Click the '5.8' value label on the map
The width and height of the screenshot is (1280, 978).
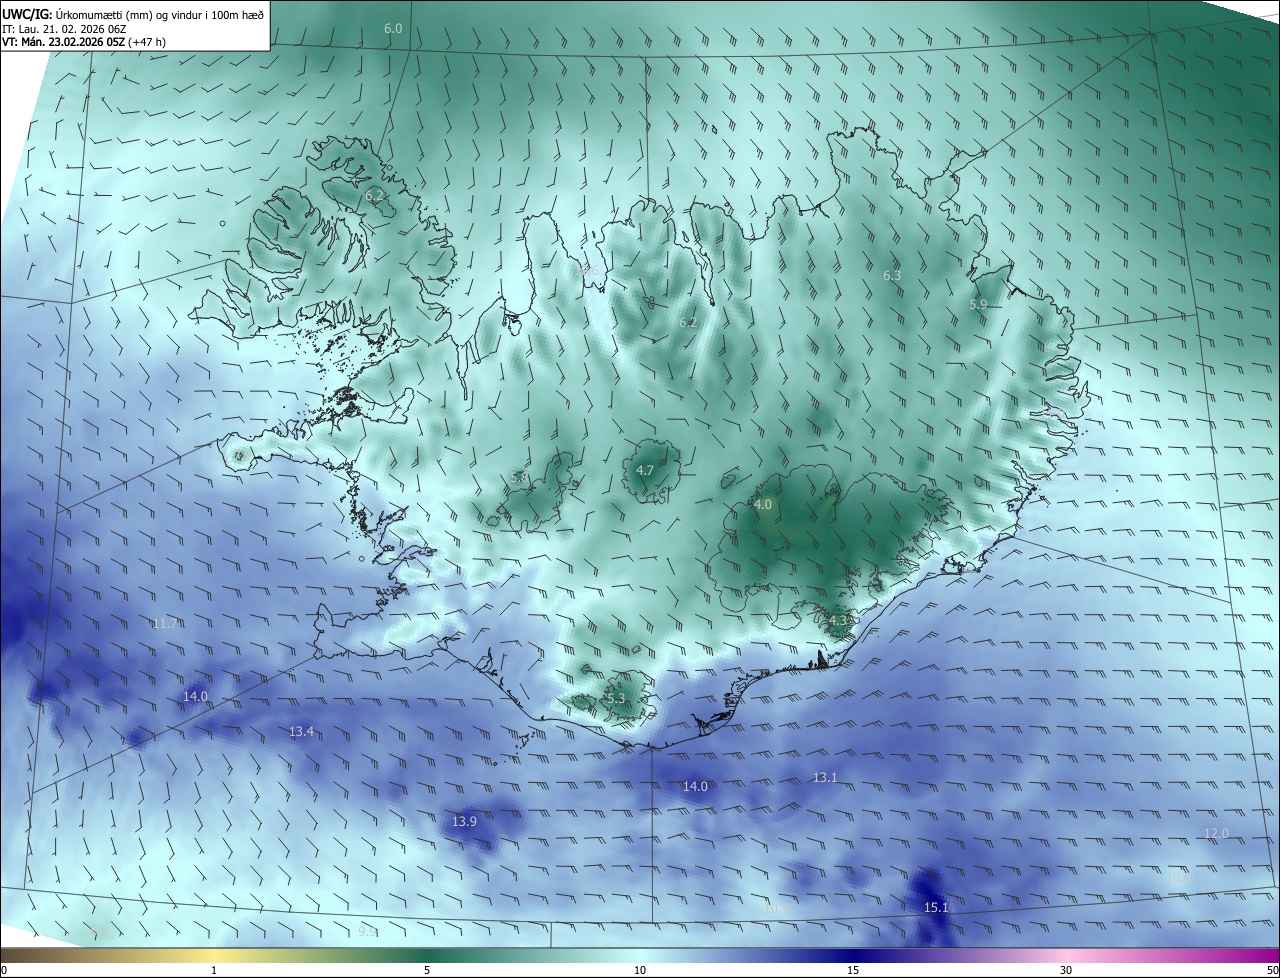tap(519, 478)
